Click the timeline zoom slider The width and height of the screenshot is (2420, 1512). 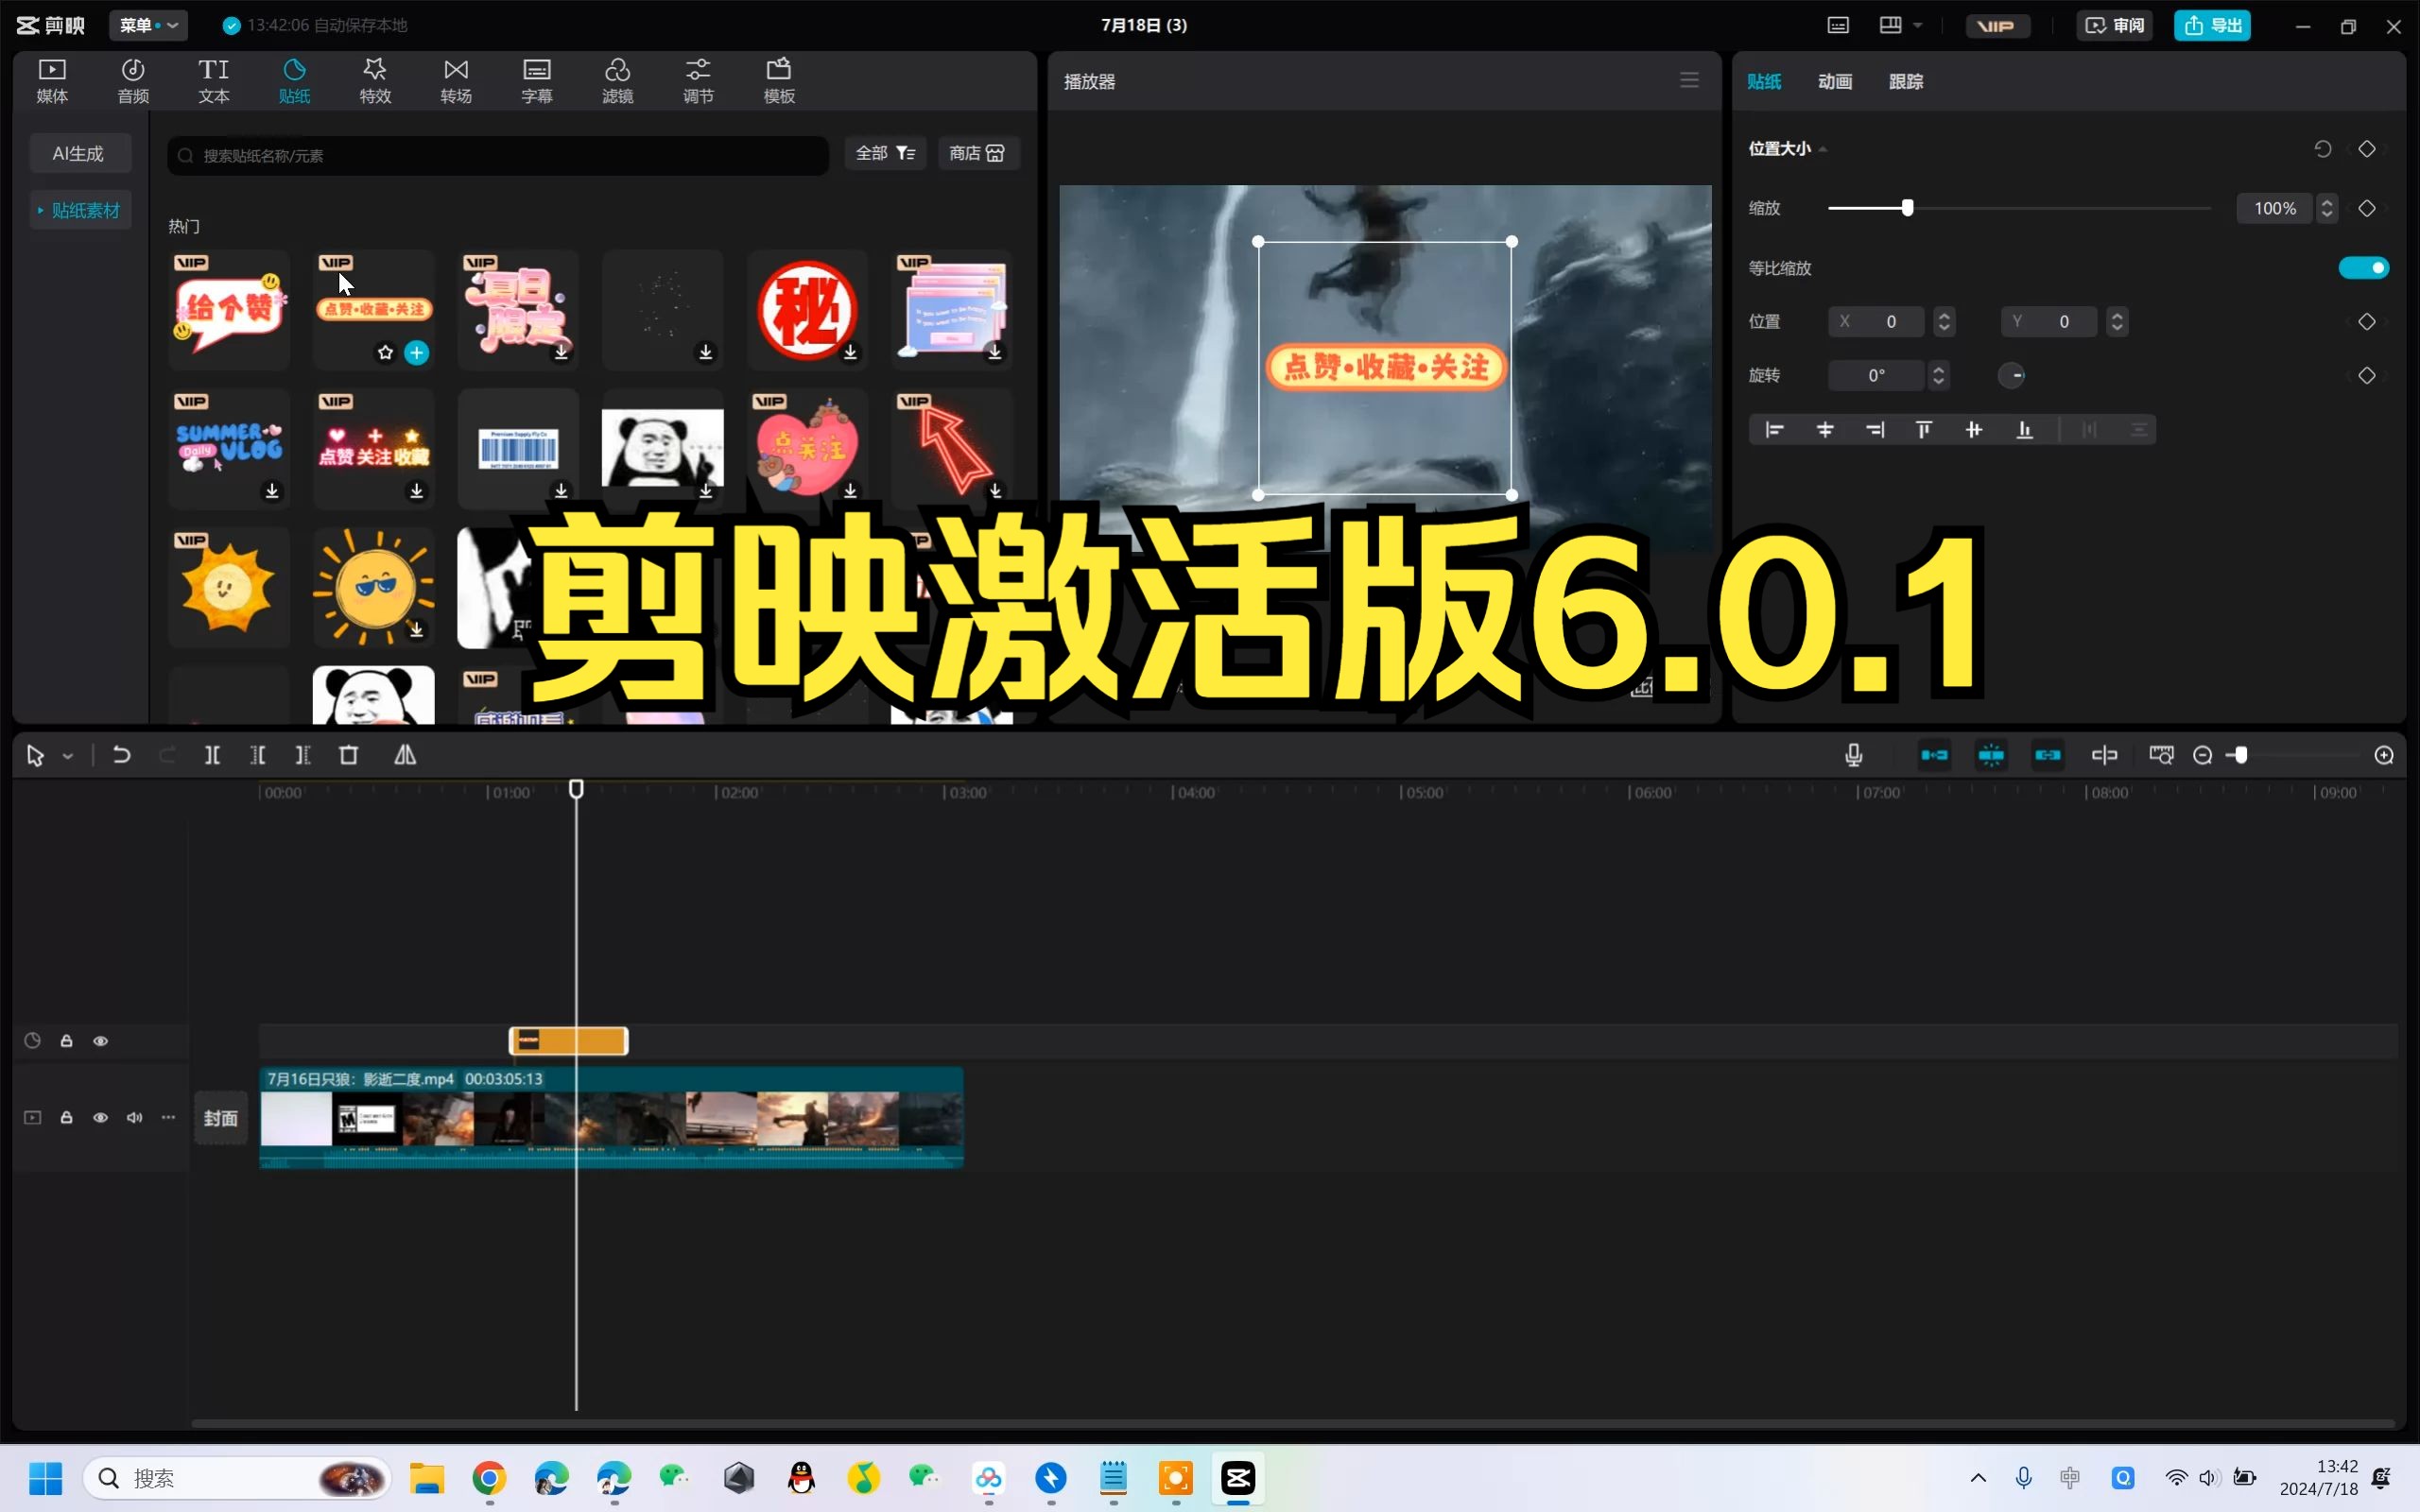pos(2241,755)
